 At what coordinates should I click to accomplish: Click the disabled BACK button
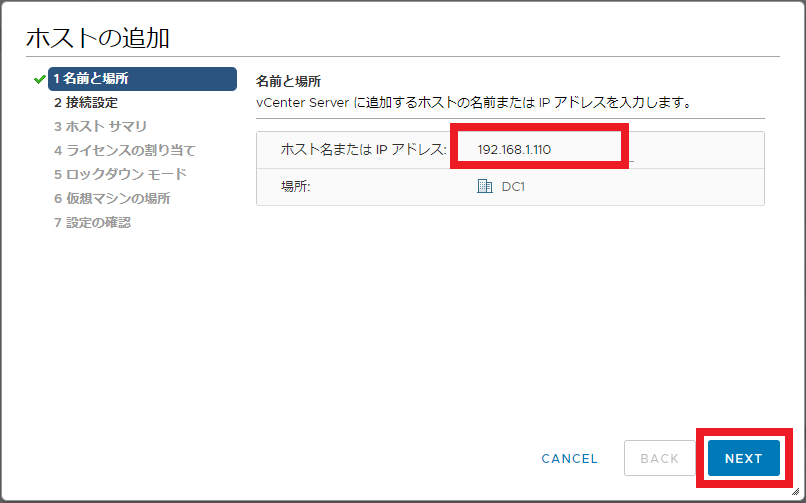click(660, 458)
